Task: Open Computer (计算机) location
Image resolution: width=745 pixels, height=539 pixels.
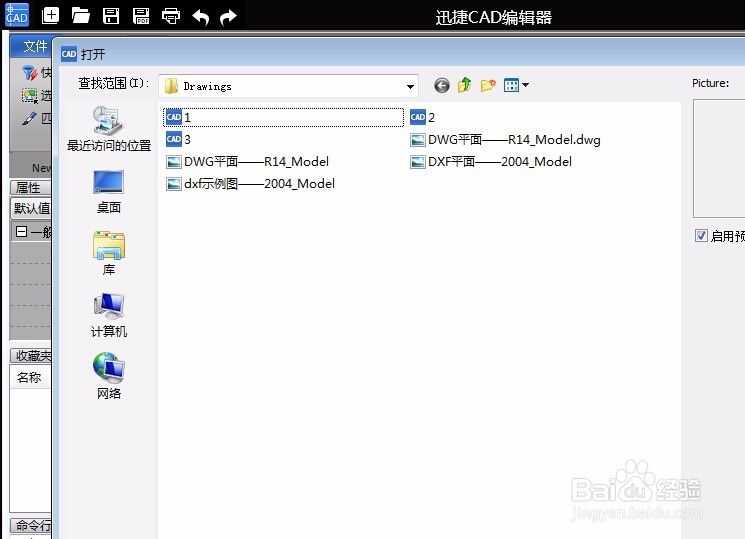Action: (108, 315)
